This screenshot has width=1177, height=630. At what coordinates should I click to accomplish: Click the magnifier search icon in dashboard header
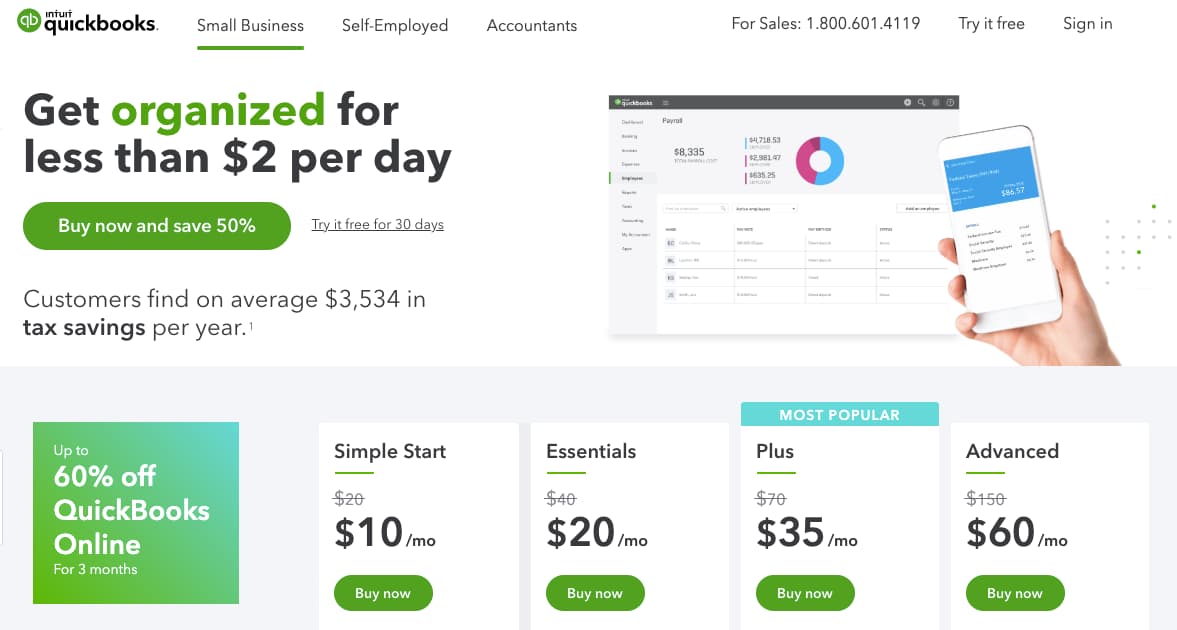point(922,102)
